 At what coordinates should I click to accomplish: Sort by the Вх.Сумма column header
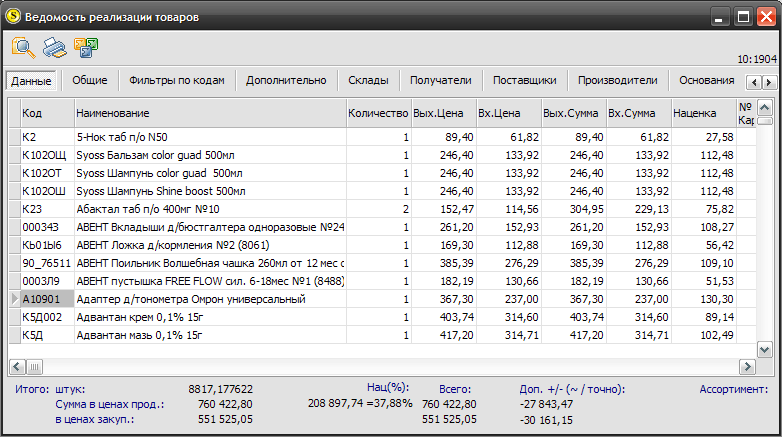pyautogui.click(x=639, y=113)
